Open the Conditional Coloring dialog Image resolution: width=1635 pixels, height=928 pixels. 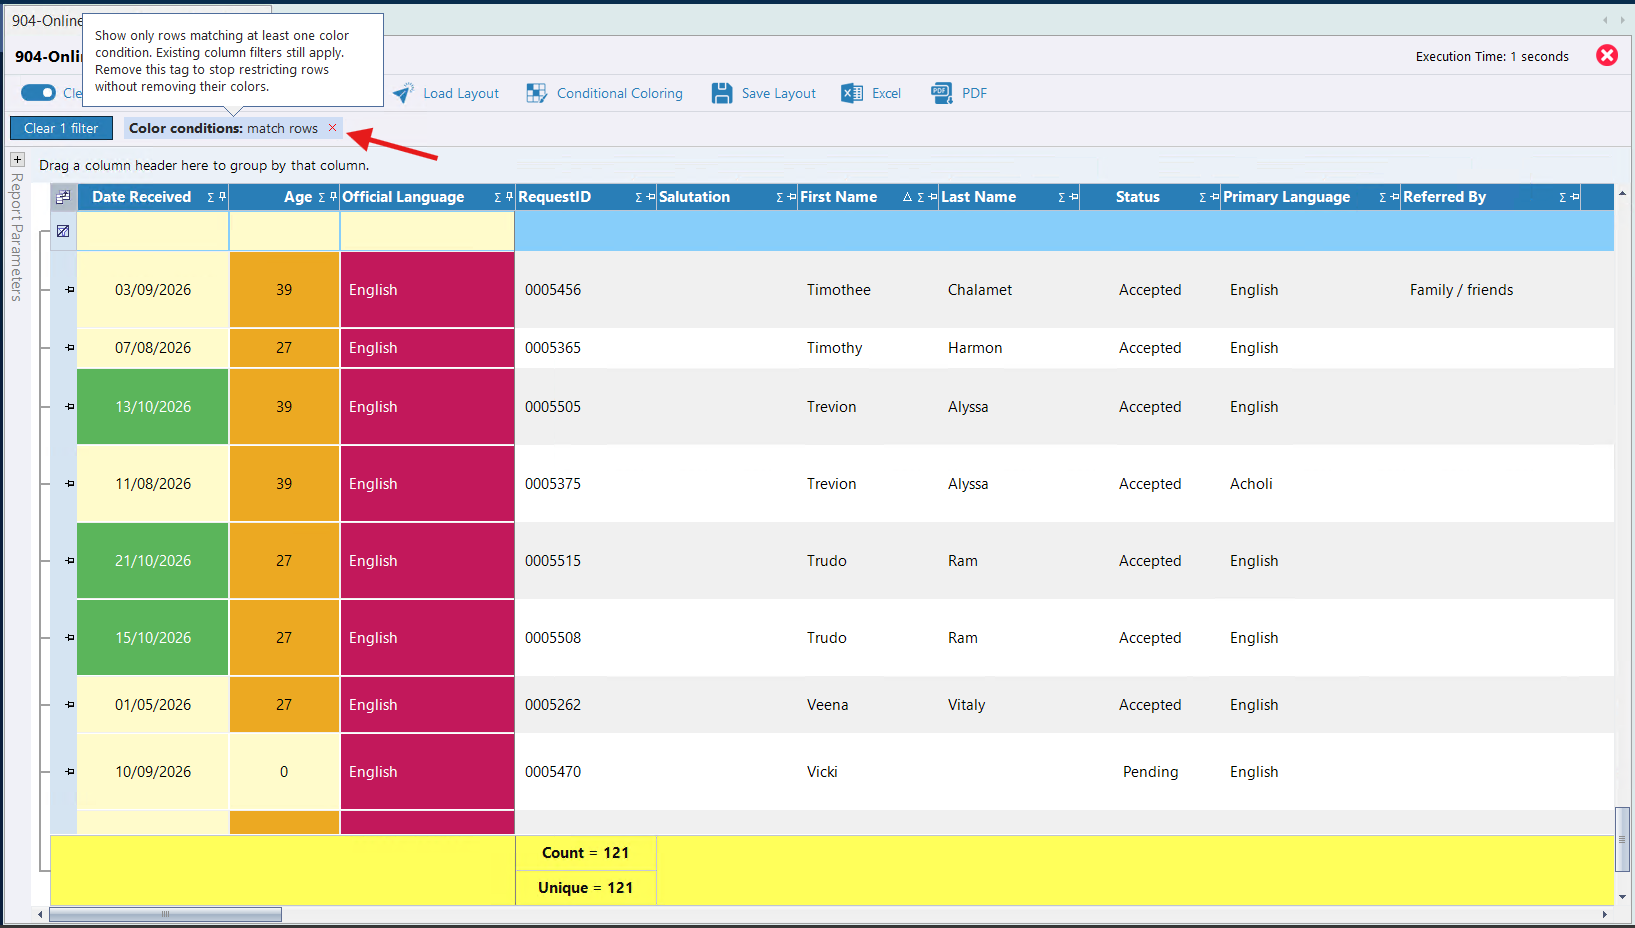[x=605, y=93]
